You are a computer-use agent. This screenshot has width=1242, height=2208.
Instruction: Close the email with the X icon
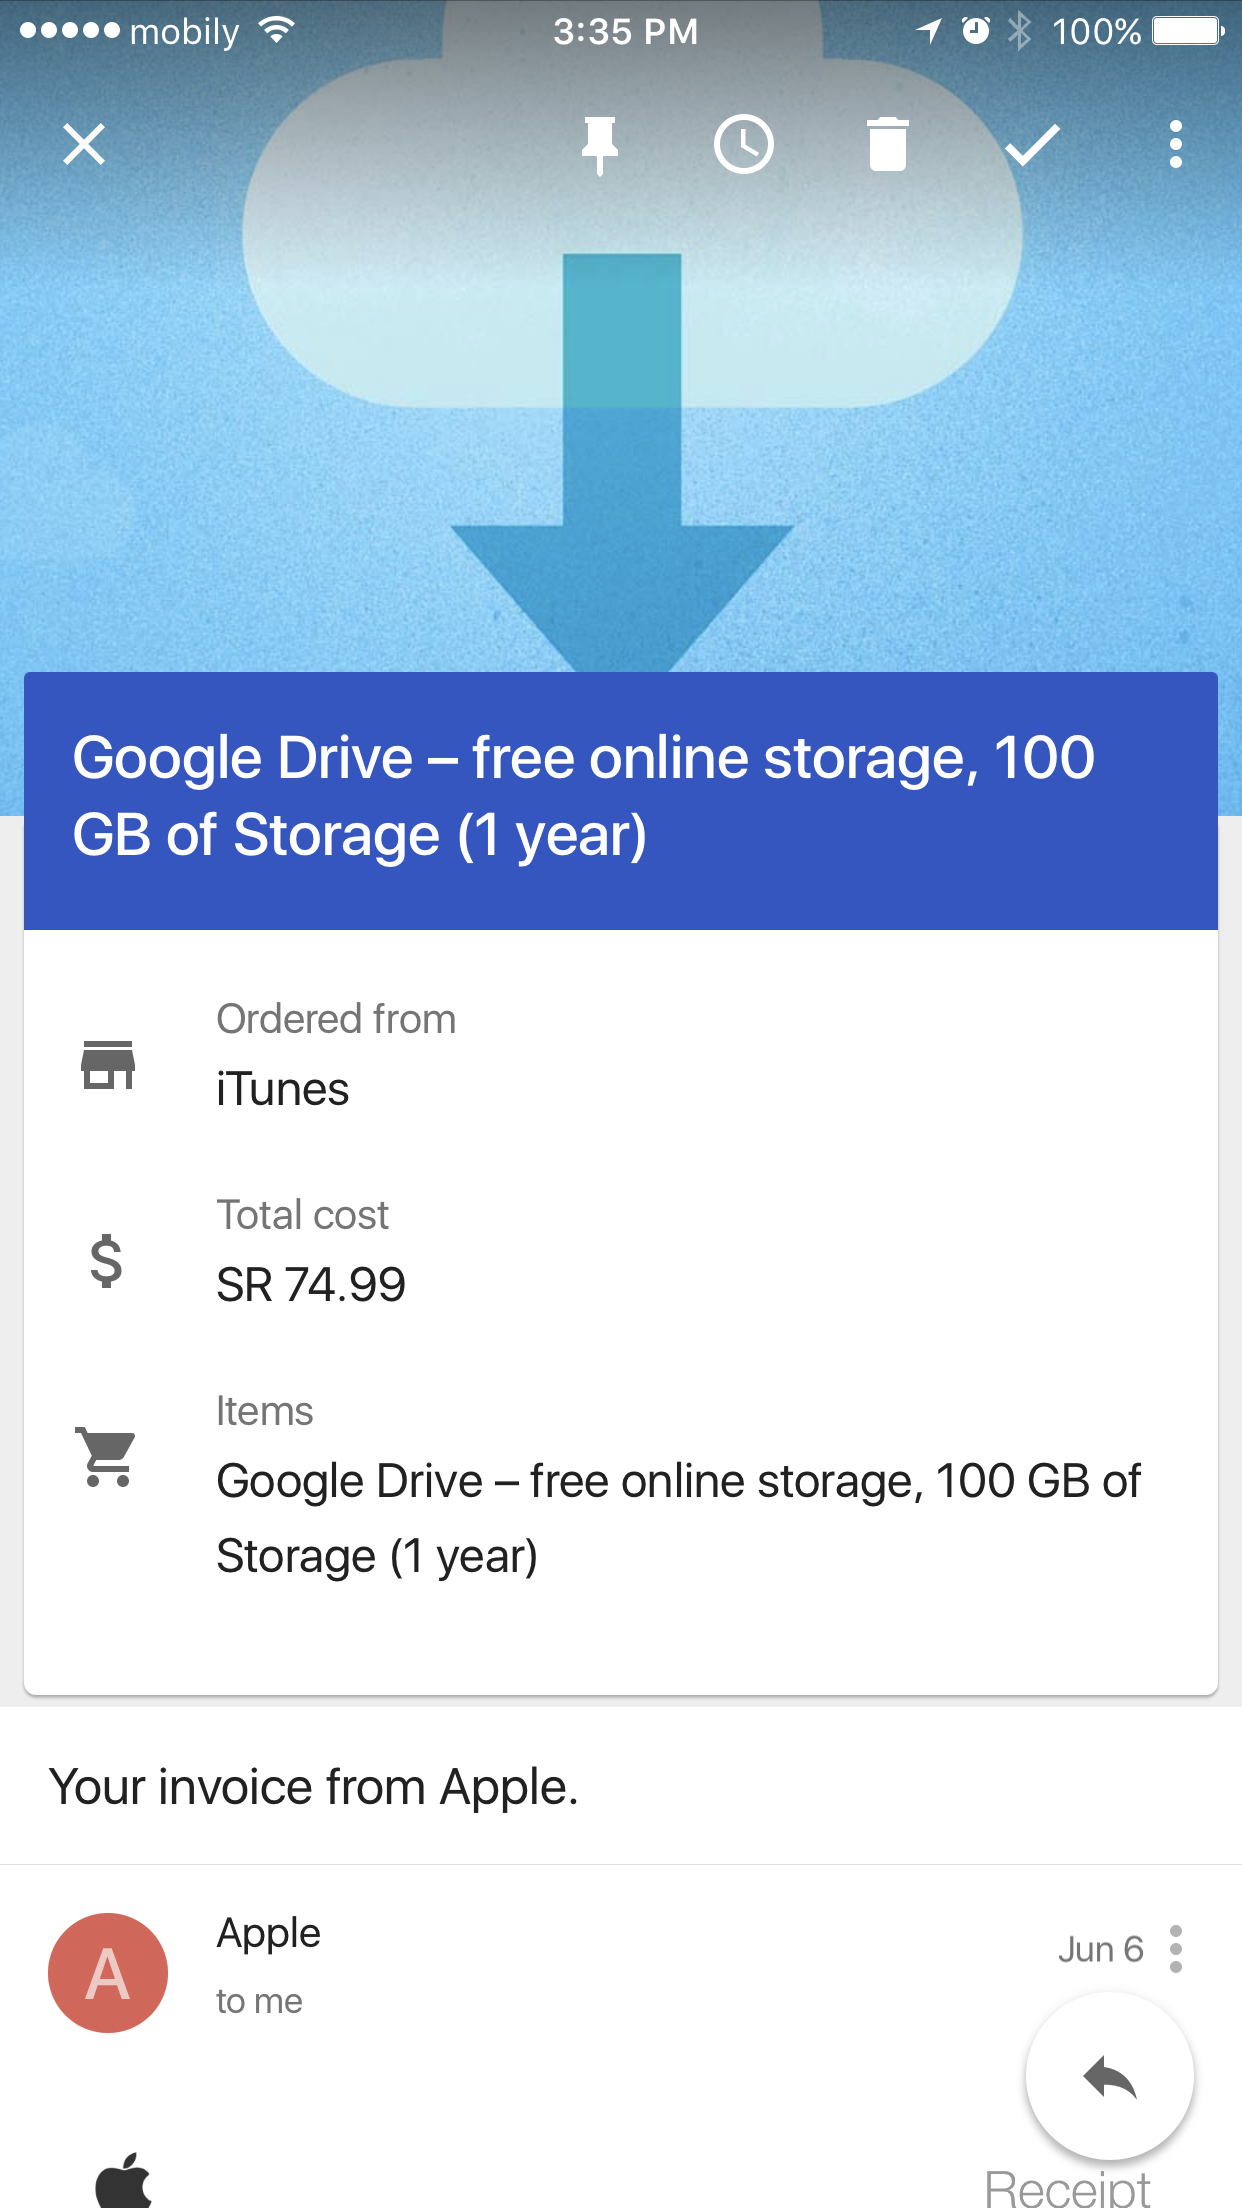[x=84, y=144]
